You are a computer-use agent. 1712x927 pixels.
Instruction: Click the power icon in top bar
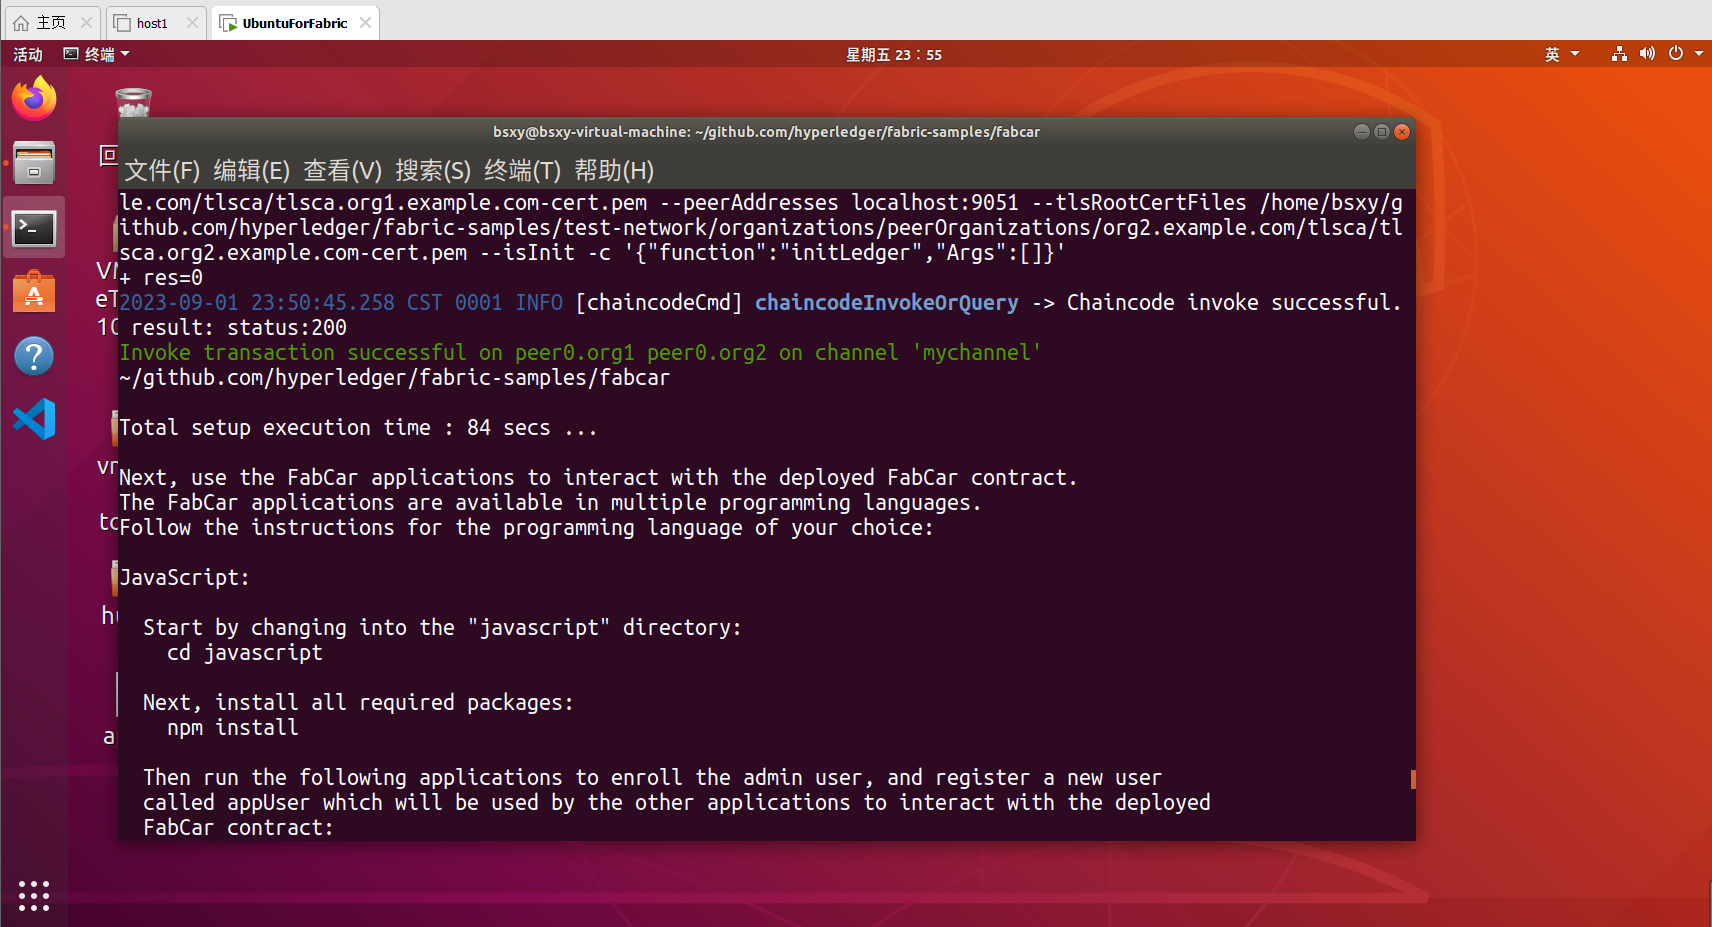pos(1676,54)
